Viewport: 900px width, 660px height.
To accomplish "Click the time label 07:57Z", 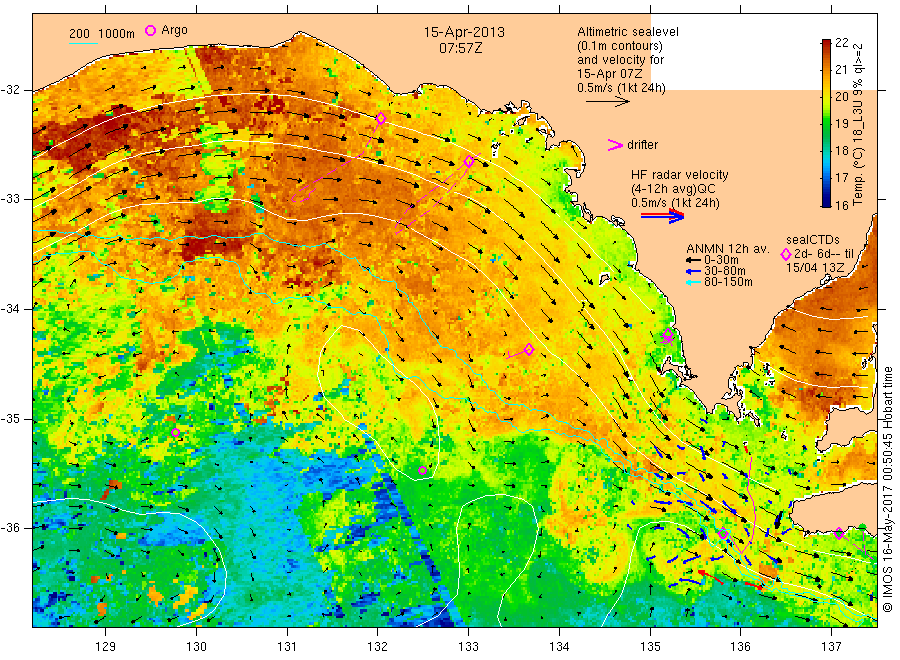I will tap(460, 48).
